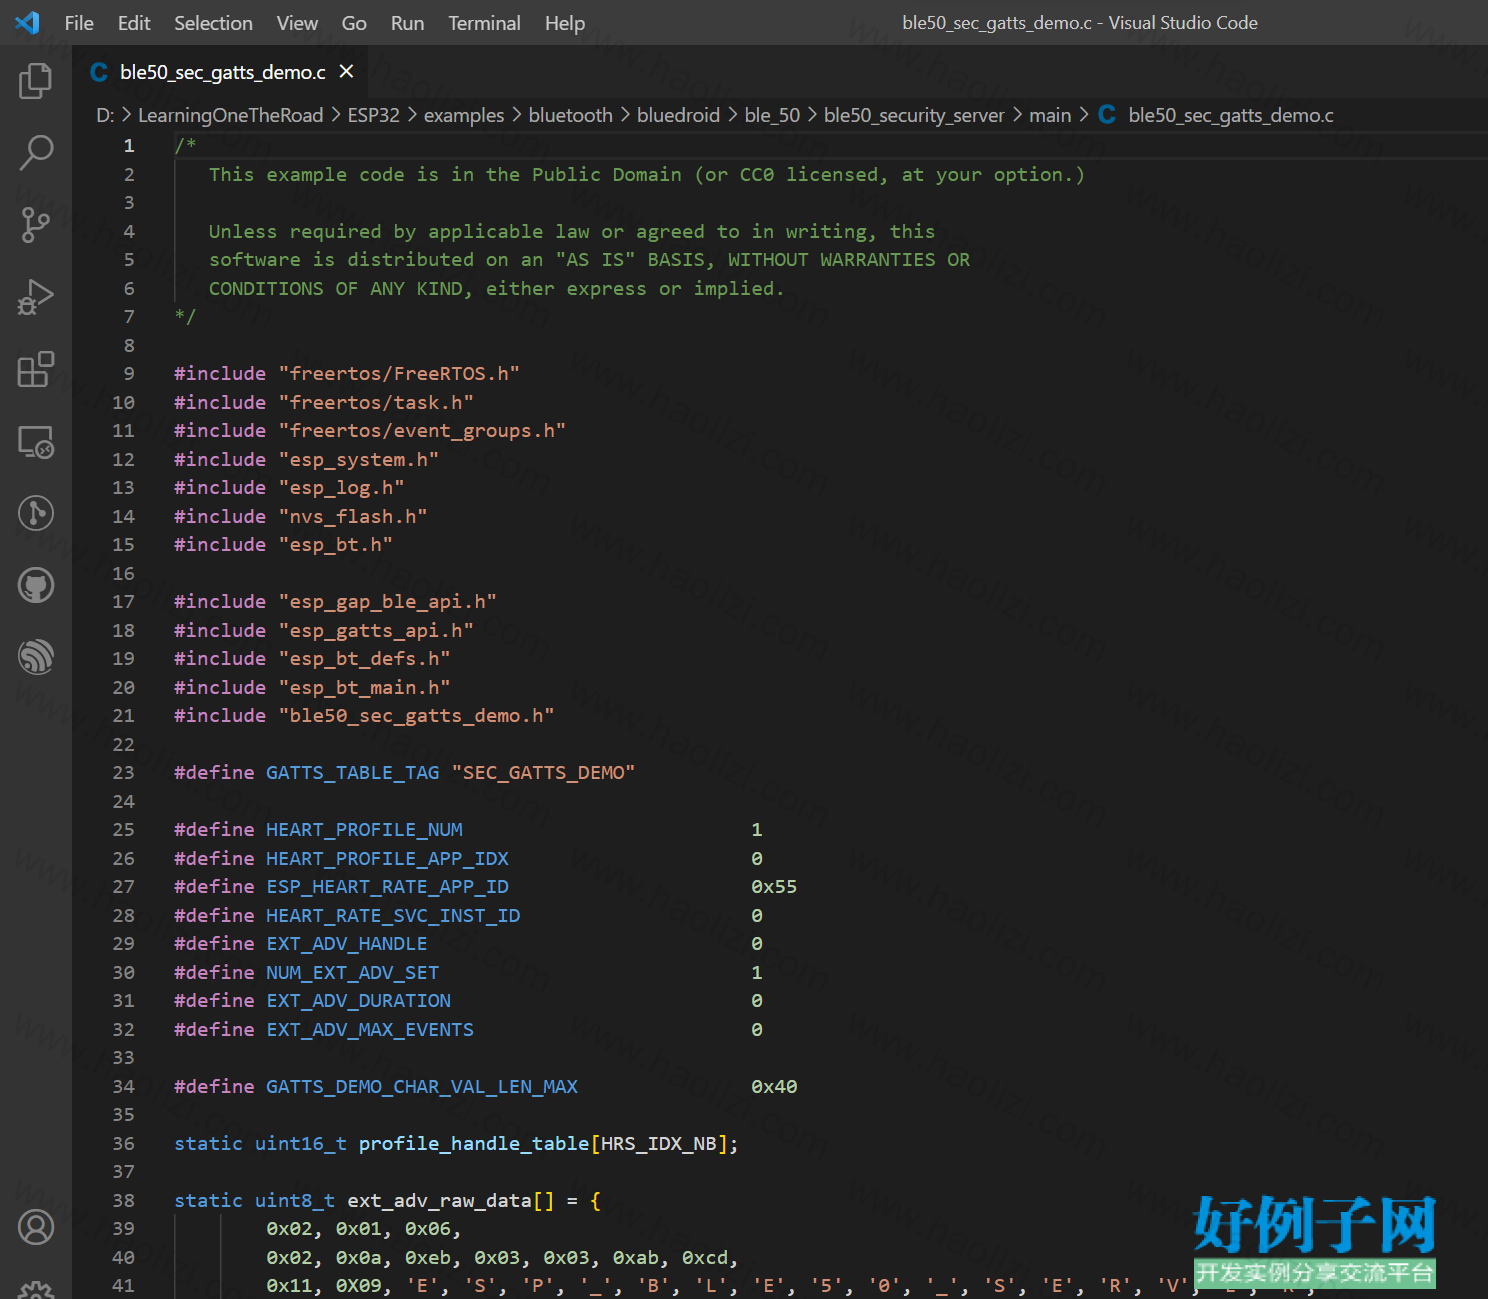Viewport: 1488px width, 1299px height.
Task: Click the D: drive breadcrumb
Action: [x=105, y=115]
